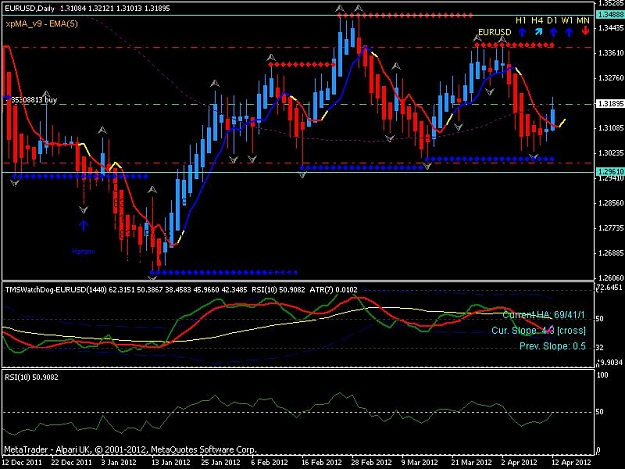Click the highlighted 1.29610 price tag
625x469 pixels.
pos(610,171)
